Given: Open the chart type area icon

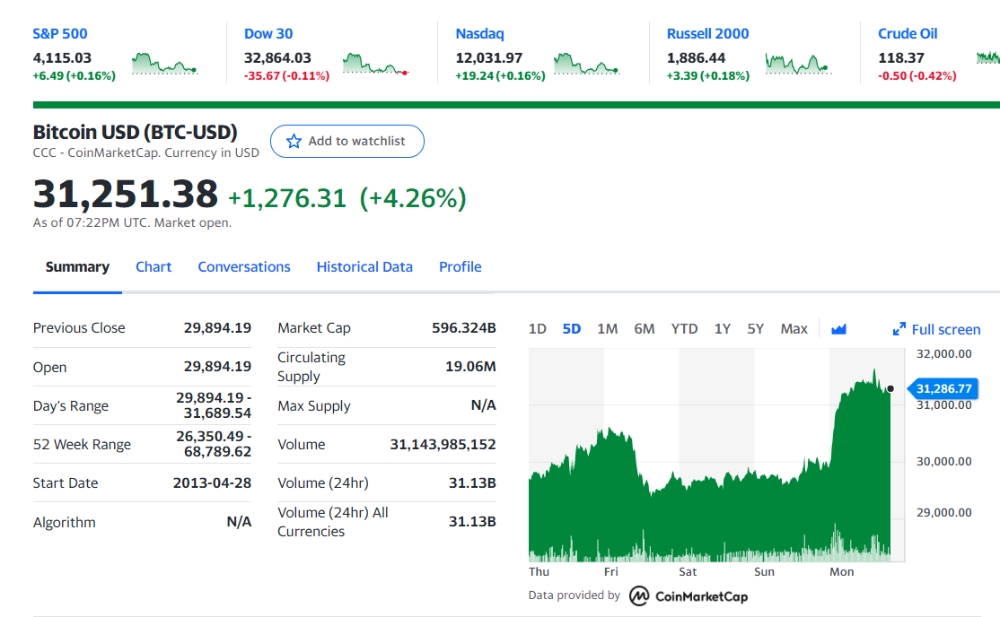Looking at the screenshot, I should click(839, 329).
